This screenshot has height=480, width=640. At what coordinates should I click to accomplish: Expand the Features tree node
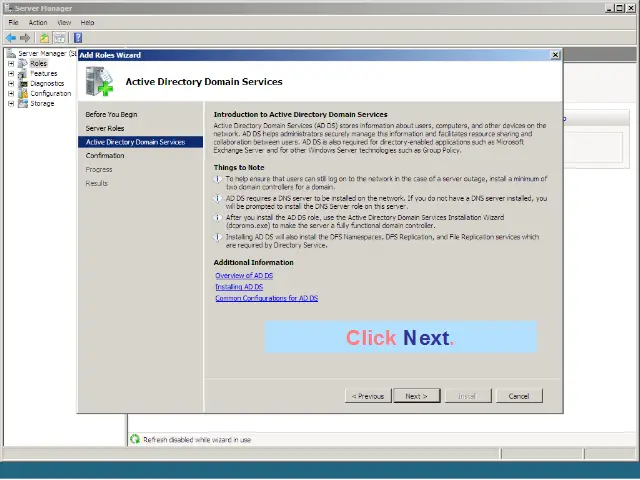(11, 74)
